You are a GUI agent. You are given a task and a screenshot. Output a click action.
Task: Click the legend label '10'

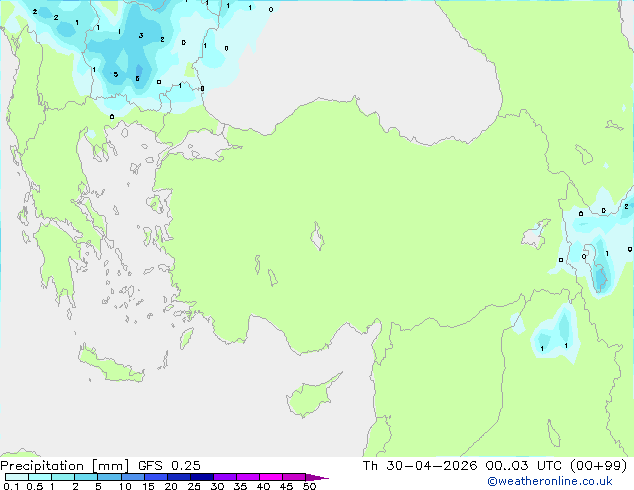pos(125,486)
